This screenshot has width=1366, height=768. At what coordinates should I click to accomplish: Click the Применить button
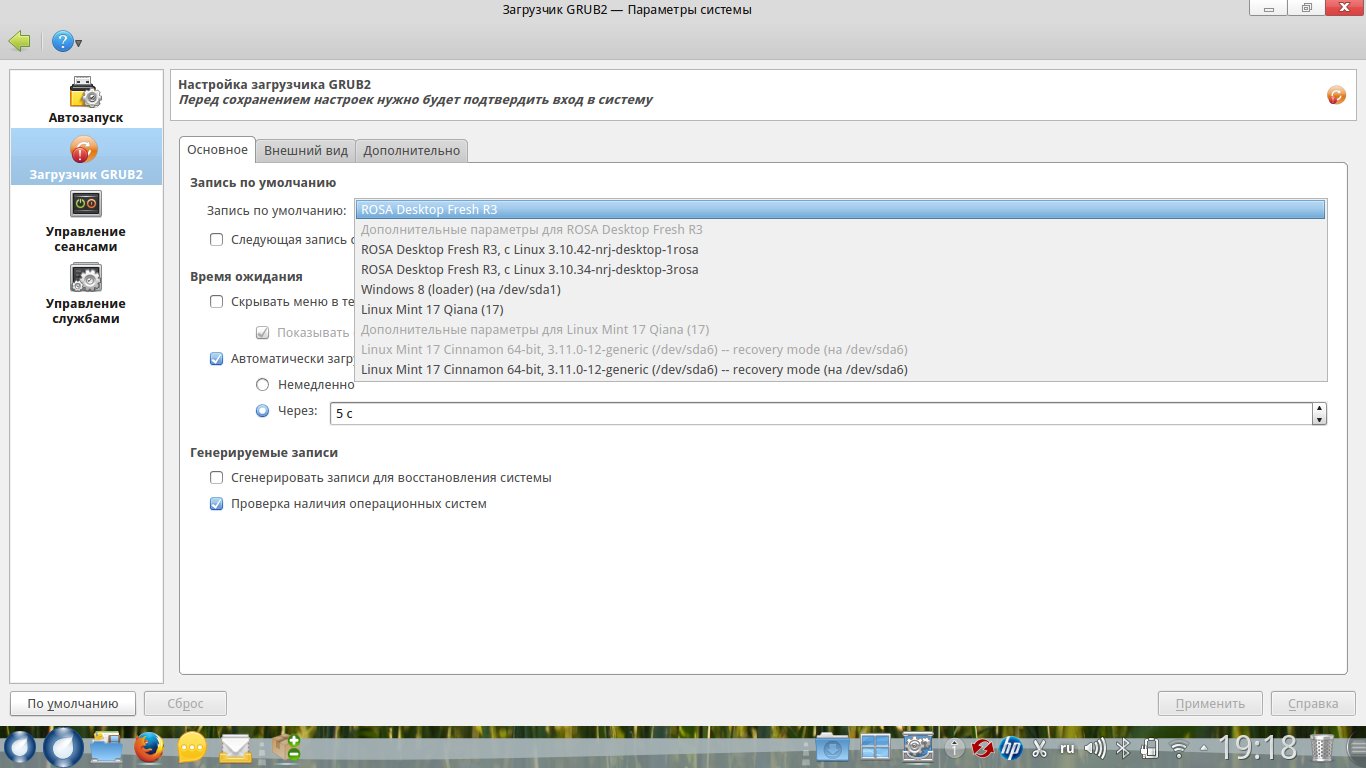pyautogui.click(x=1210, y=703)
